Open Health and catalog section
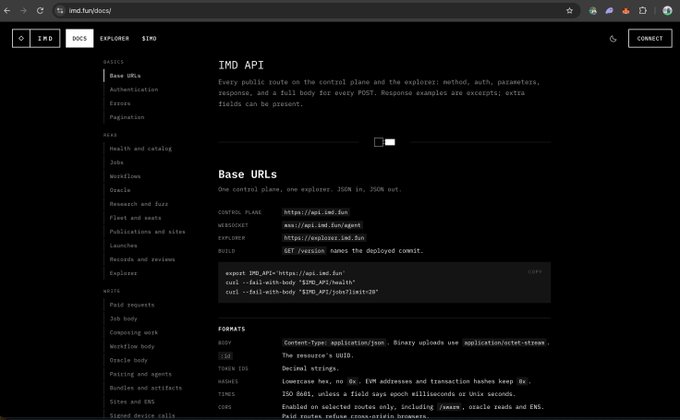 [141, 148]
